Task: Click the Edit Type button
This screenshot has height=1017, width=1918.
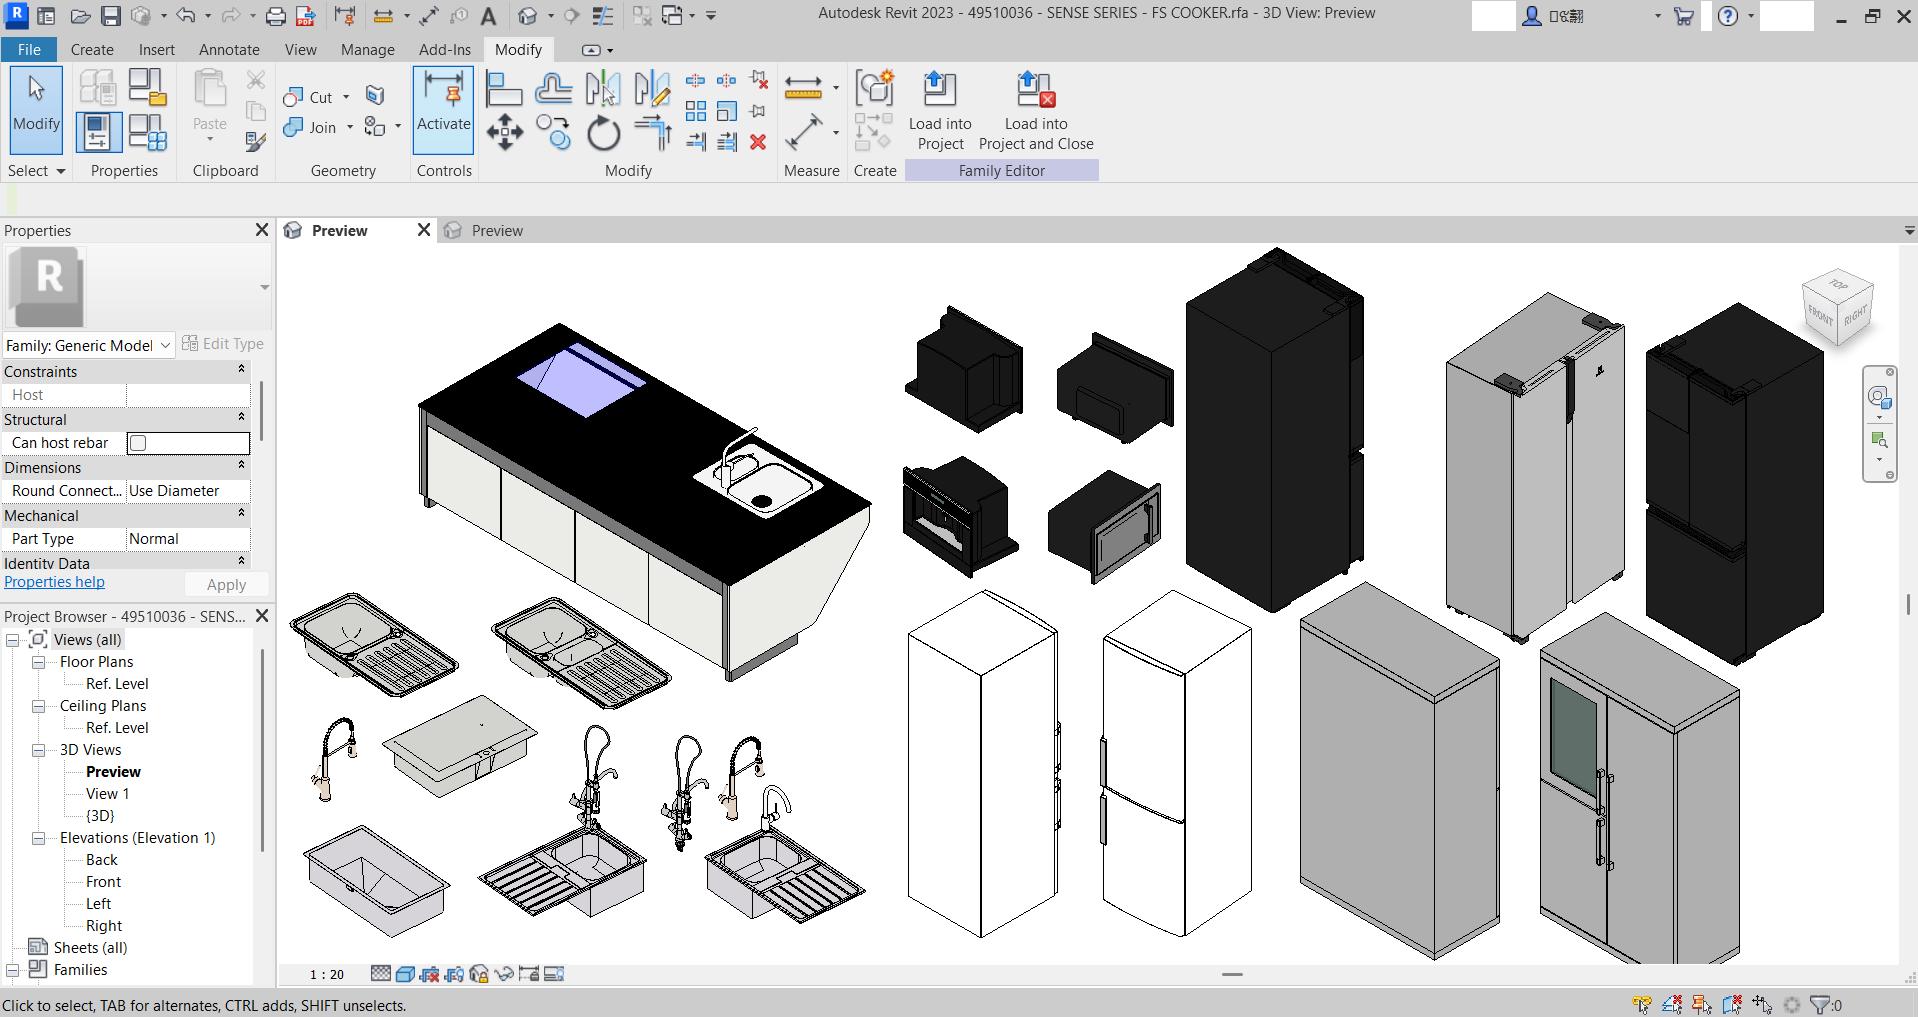Action: tap(223, 344)
